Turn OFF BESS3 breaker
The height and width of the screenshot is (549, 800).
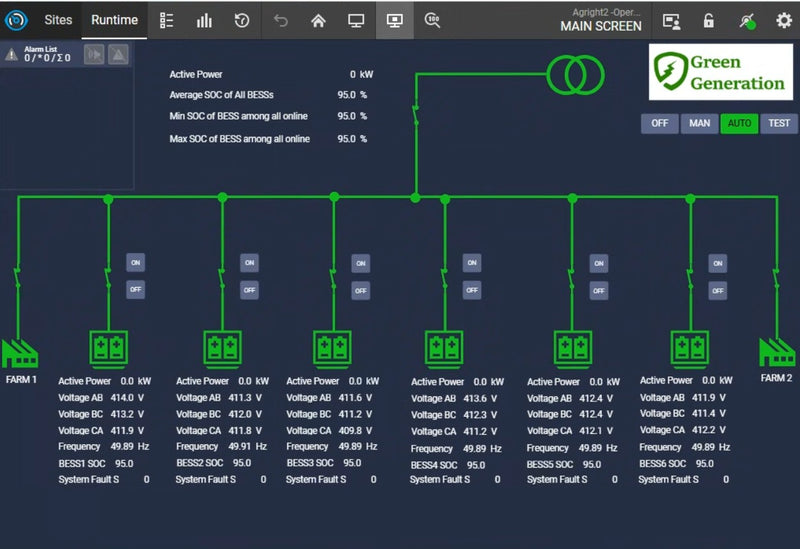[361, 290]
